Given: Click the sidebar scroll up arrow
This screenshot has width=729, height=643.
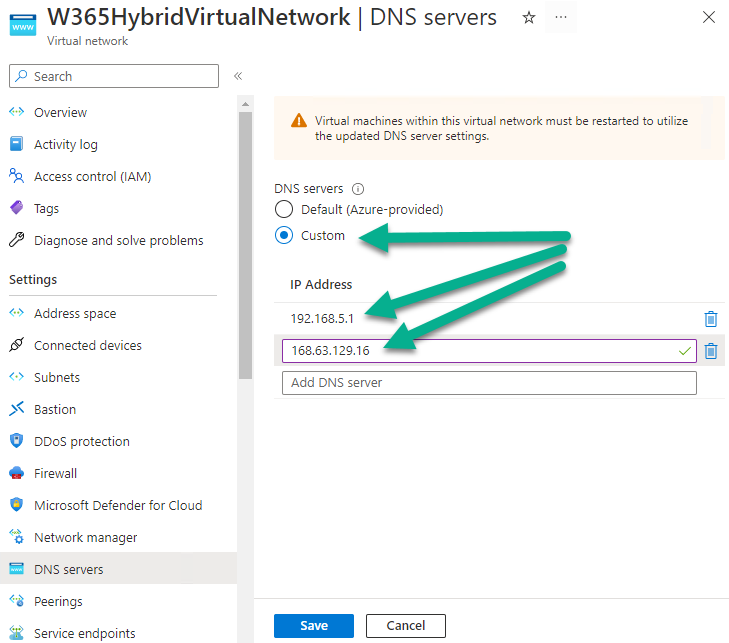Looking at the screenshot, I should click(245, 104).
